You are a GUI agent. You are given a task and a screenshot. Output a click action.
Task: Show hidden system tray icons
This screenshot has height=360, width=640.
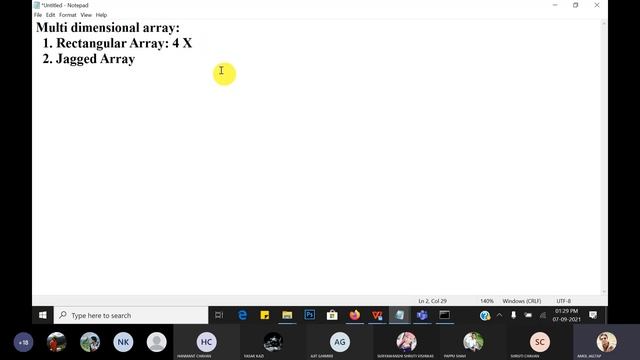499,315
